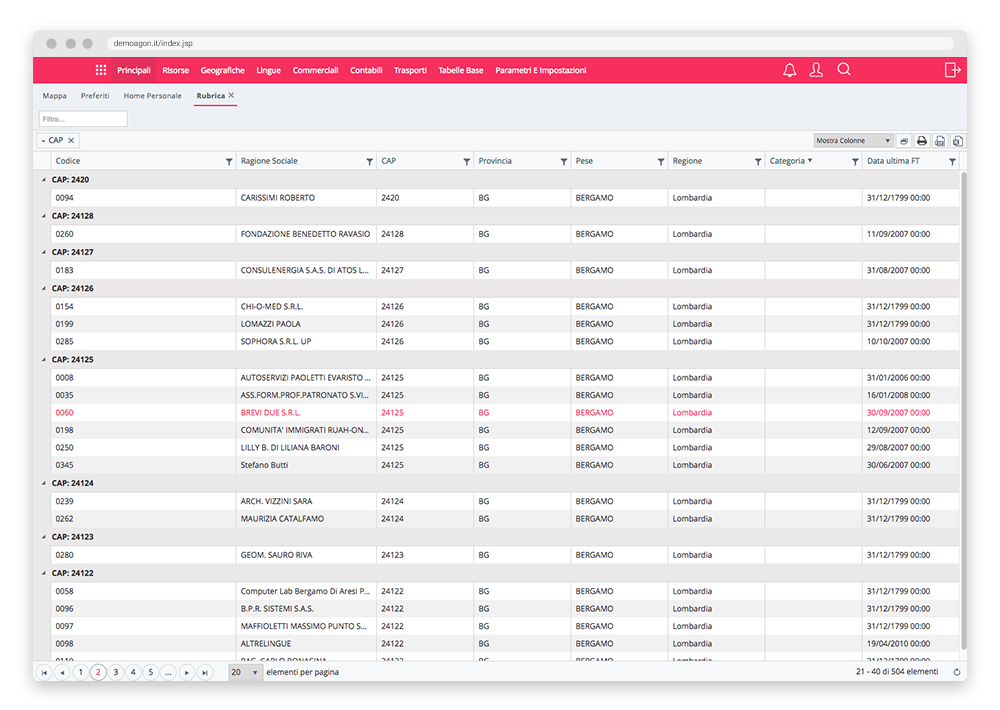Click the printer icon in grid toolbar
Screen dimensions: 1000x710
tap(922, 141)
